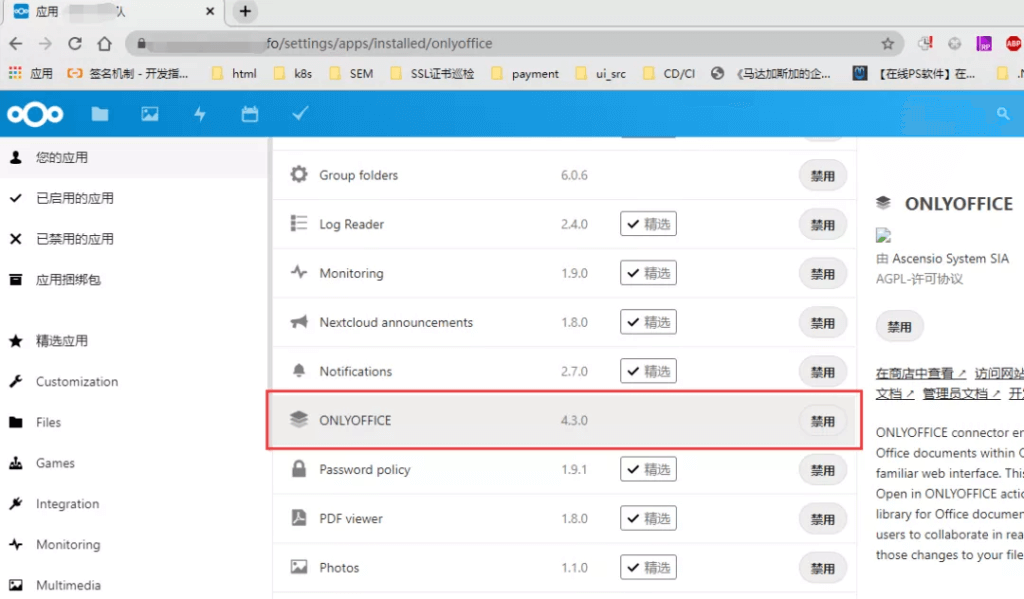Screen dimensions: 1024x599
Task: Open the Integration category
Action: pos(134,504)
